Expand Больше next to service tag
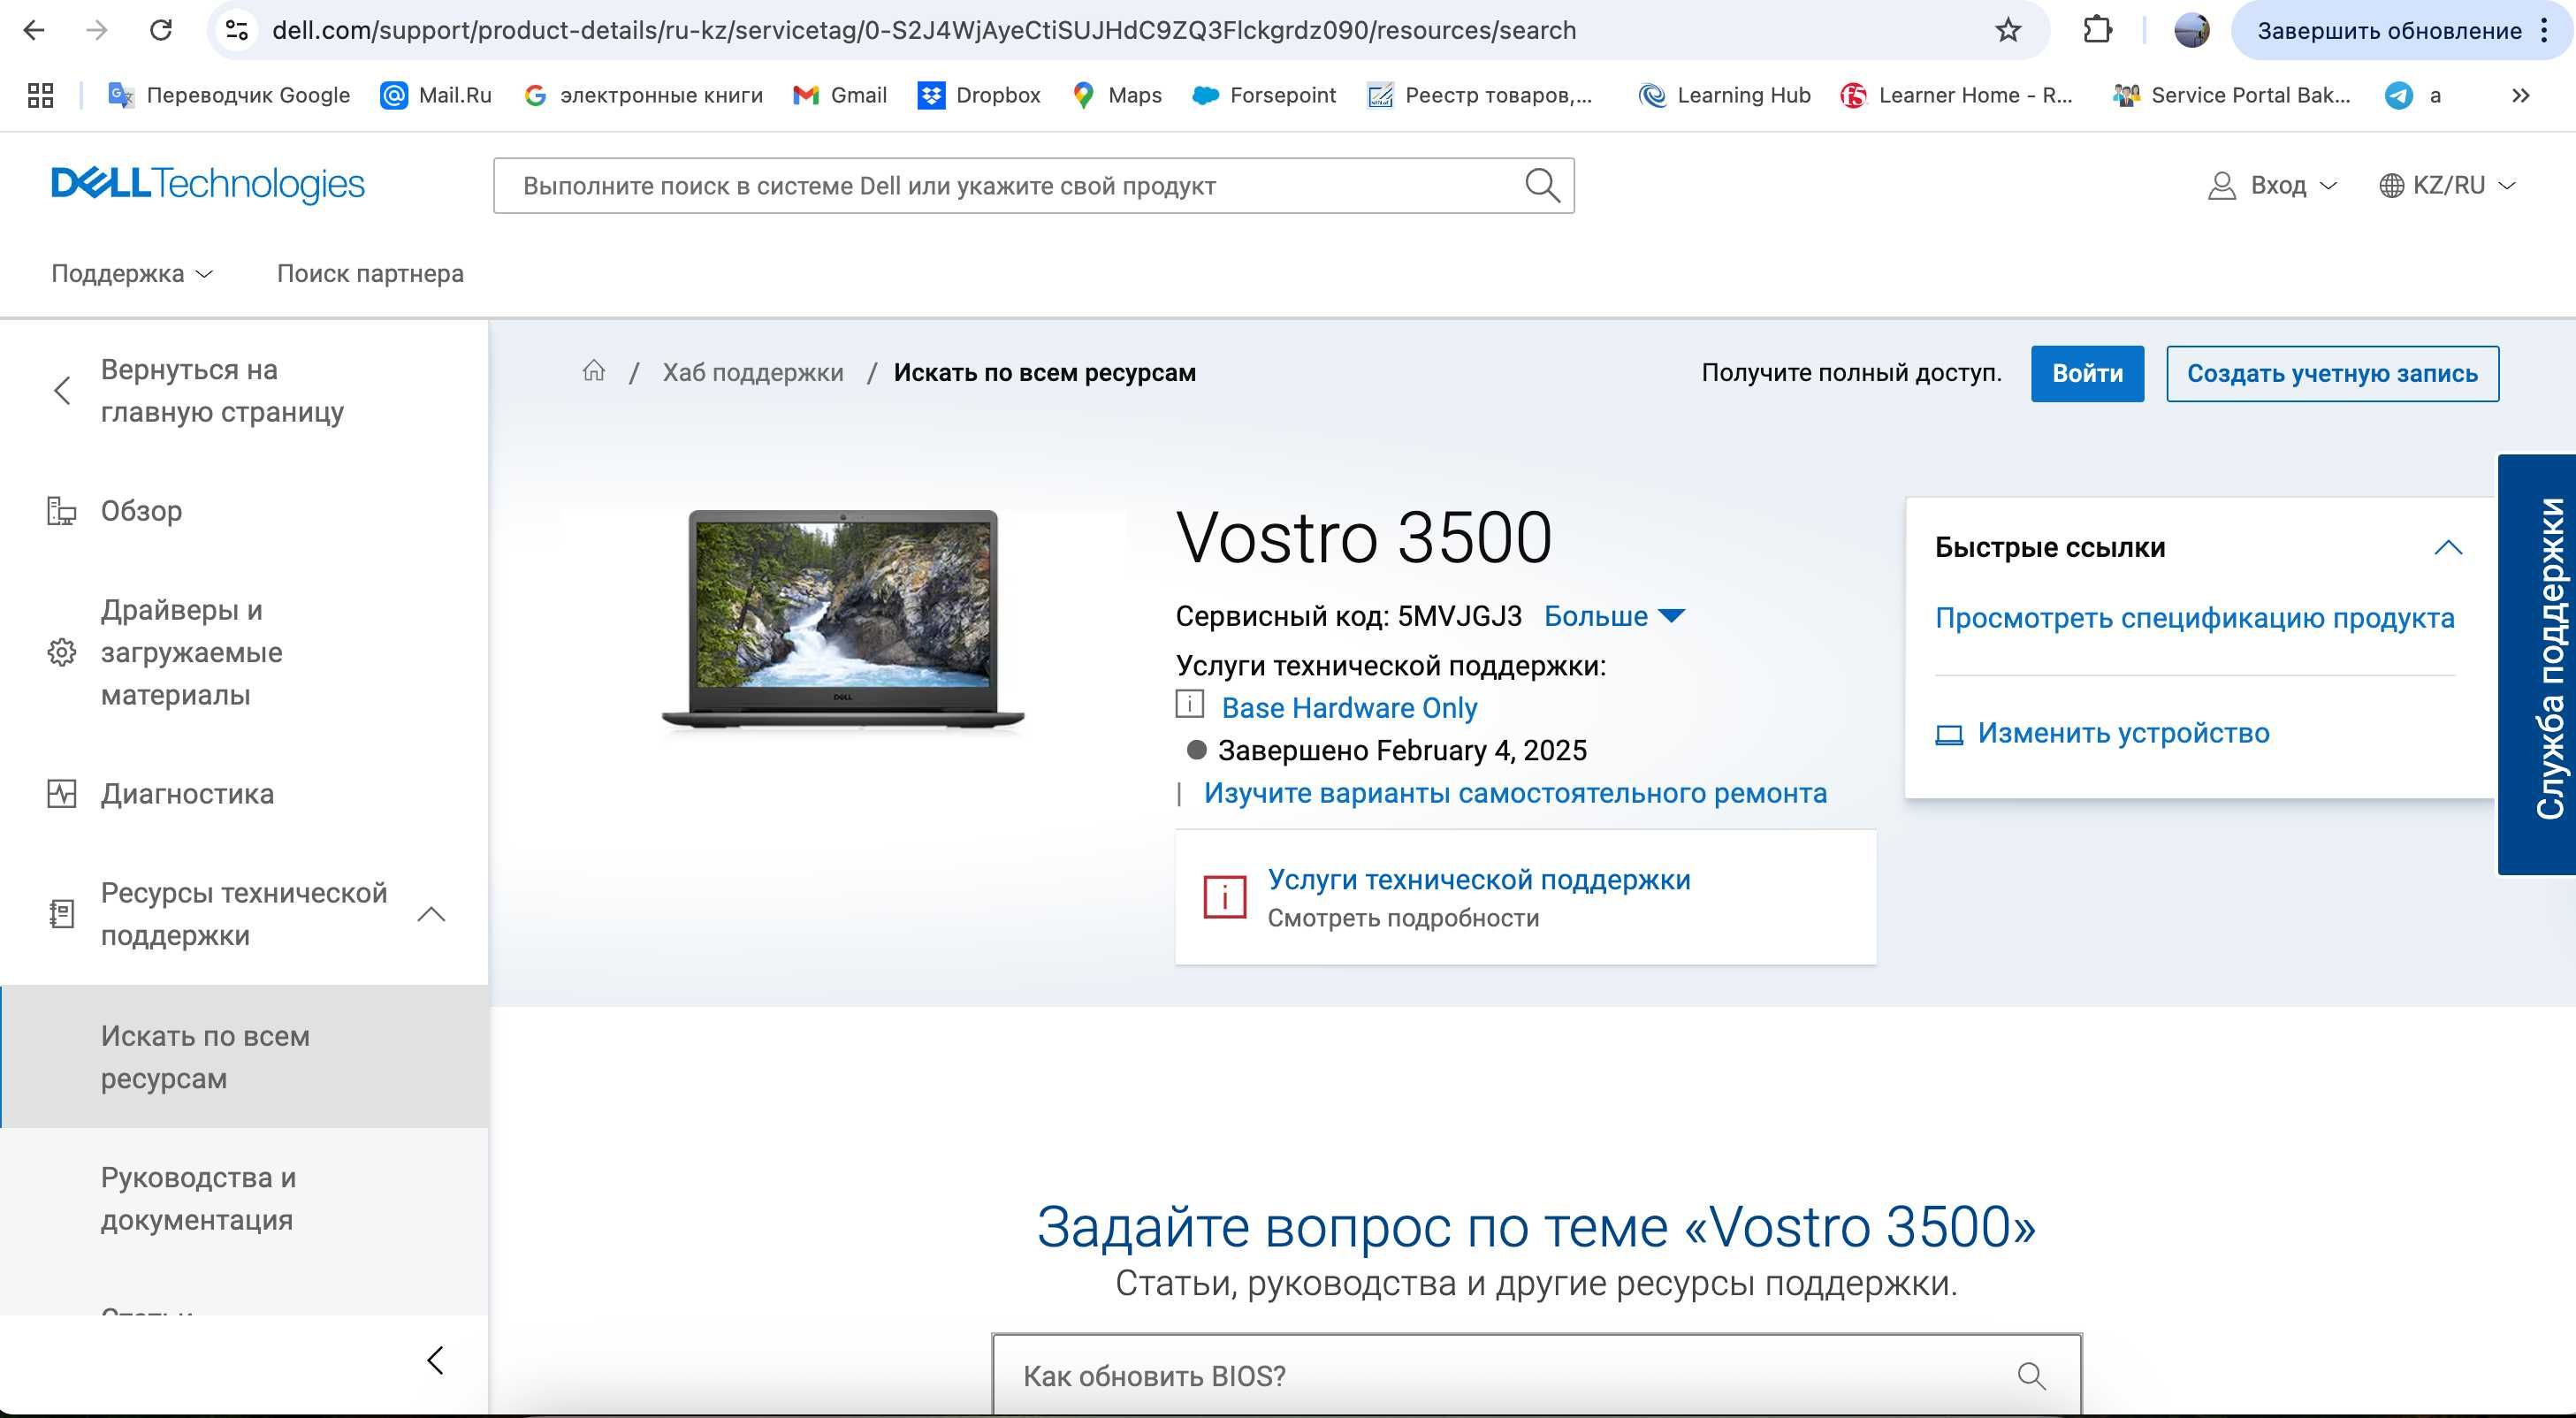Image resolution: width=2576 pixels, height=1418 pixels. [1614, 616]
